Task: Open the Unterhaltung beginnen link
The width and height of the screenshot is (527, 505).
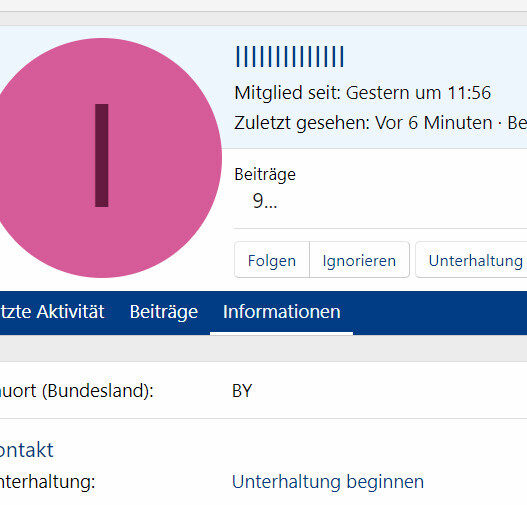Action: (328, 481)
